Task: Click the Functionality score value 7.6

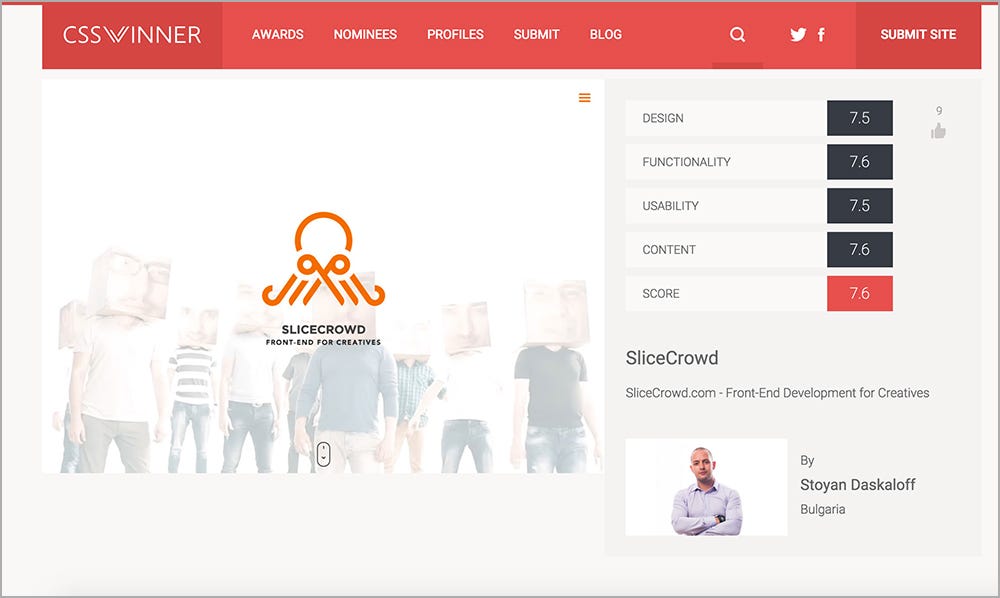Action: point(860,162)
